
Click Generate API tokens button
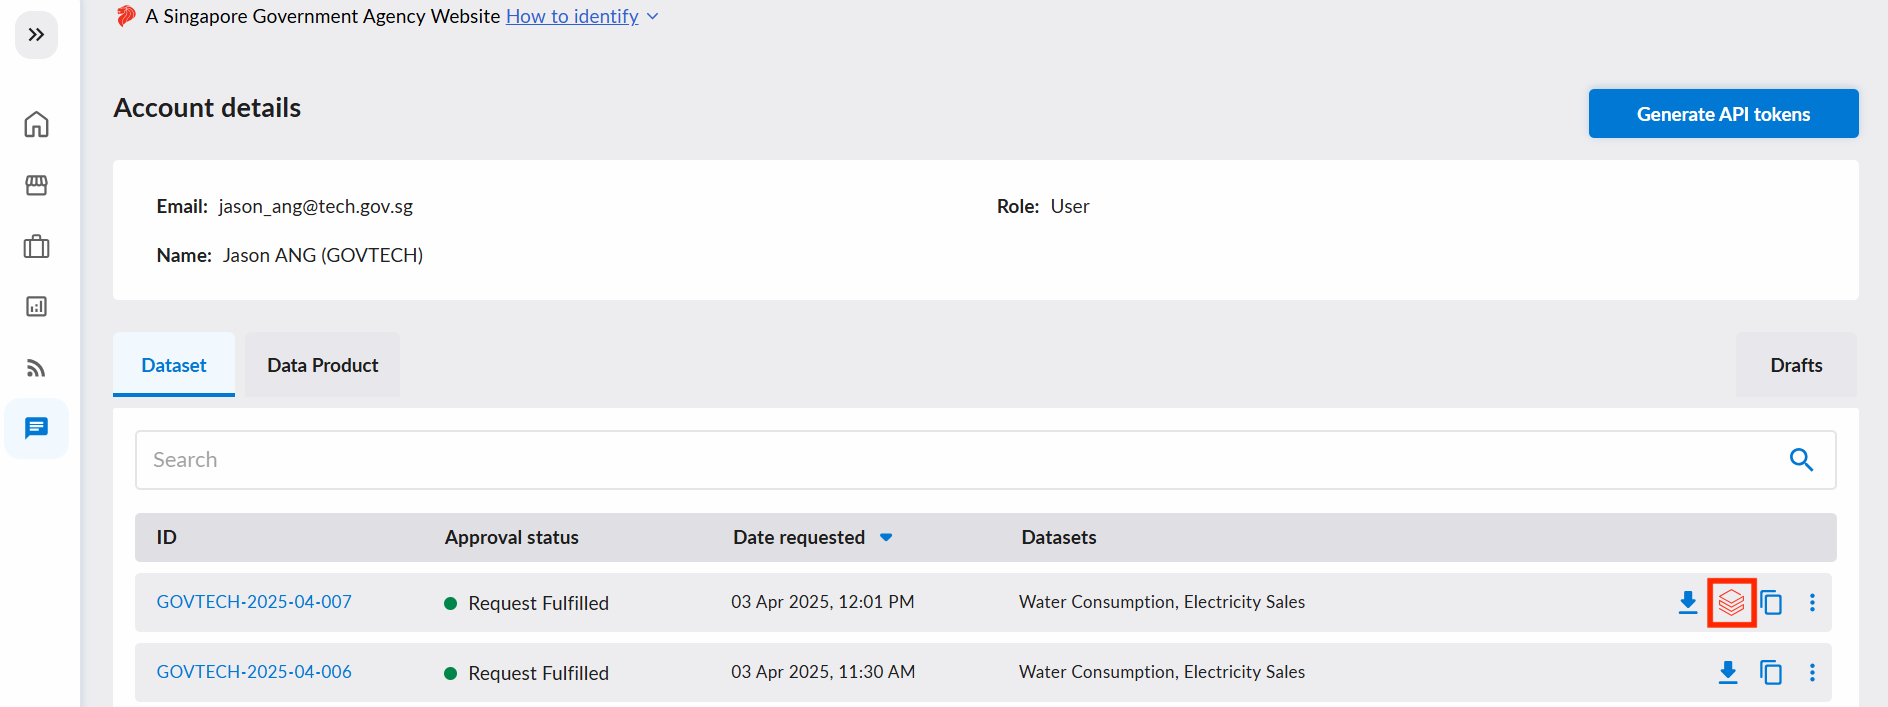click(x=1723, y=114)
